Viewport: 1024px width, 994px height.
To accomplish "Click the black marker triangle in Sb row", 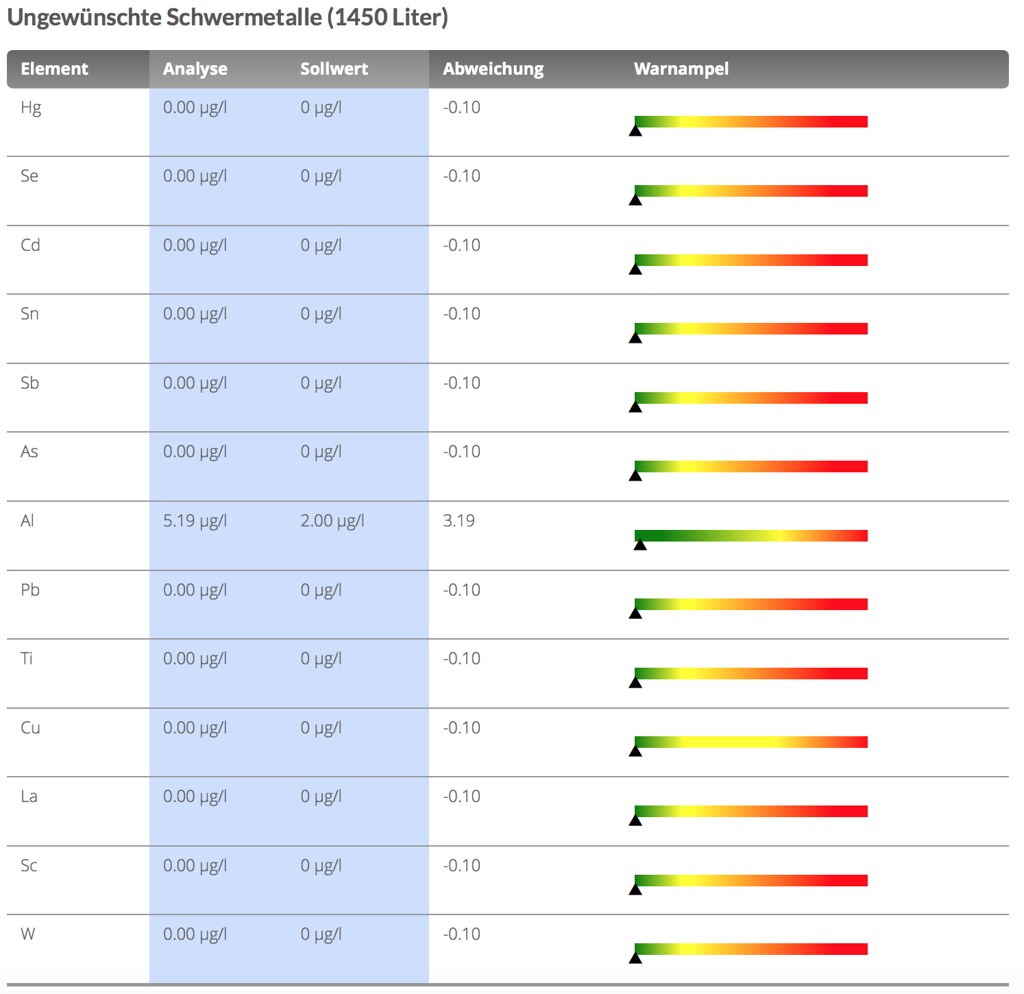I will tap(635, 407).
